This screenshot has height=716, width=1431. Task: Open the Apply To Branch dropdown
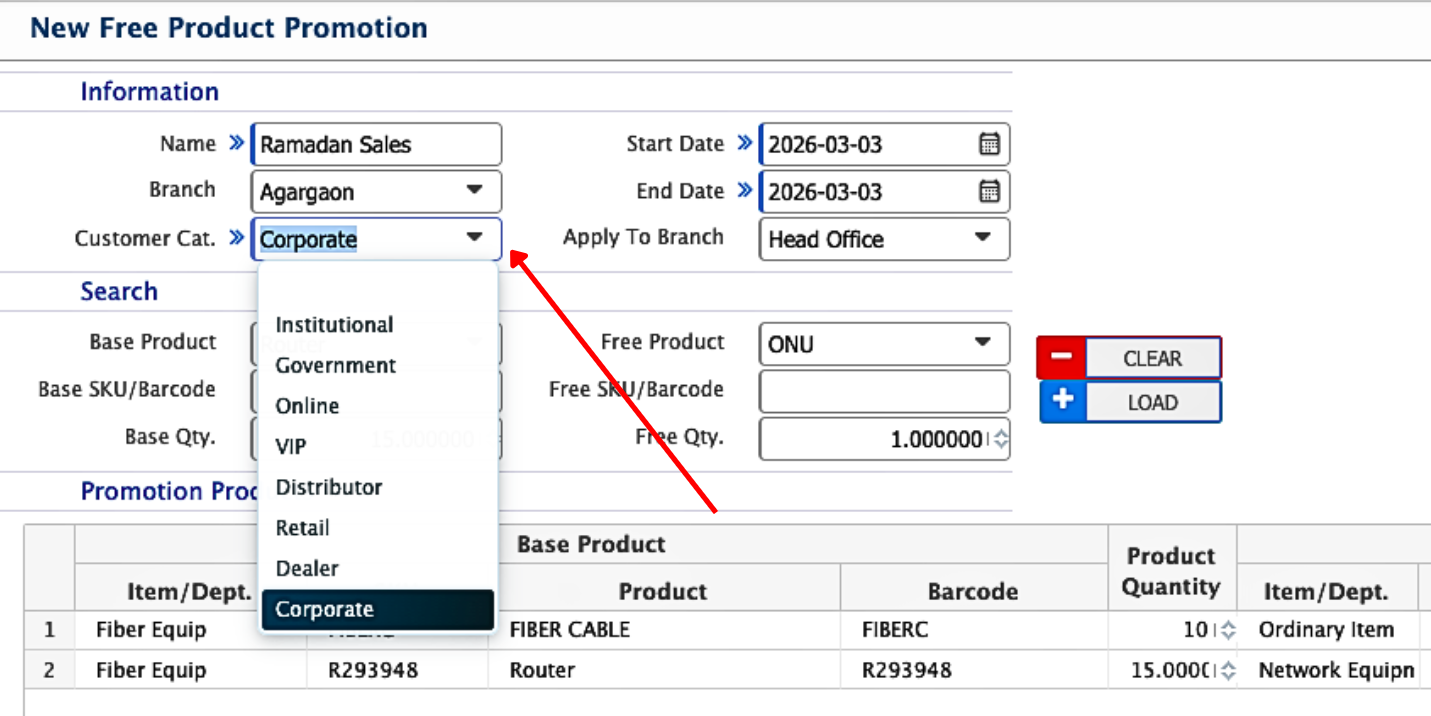(x=982, y=238)
